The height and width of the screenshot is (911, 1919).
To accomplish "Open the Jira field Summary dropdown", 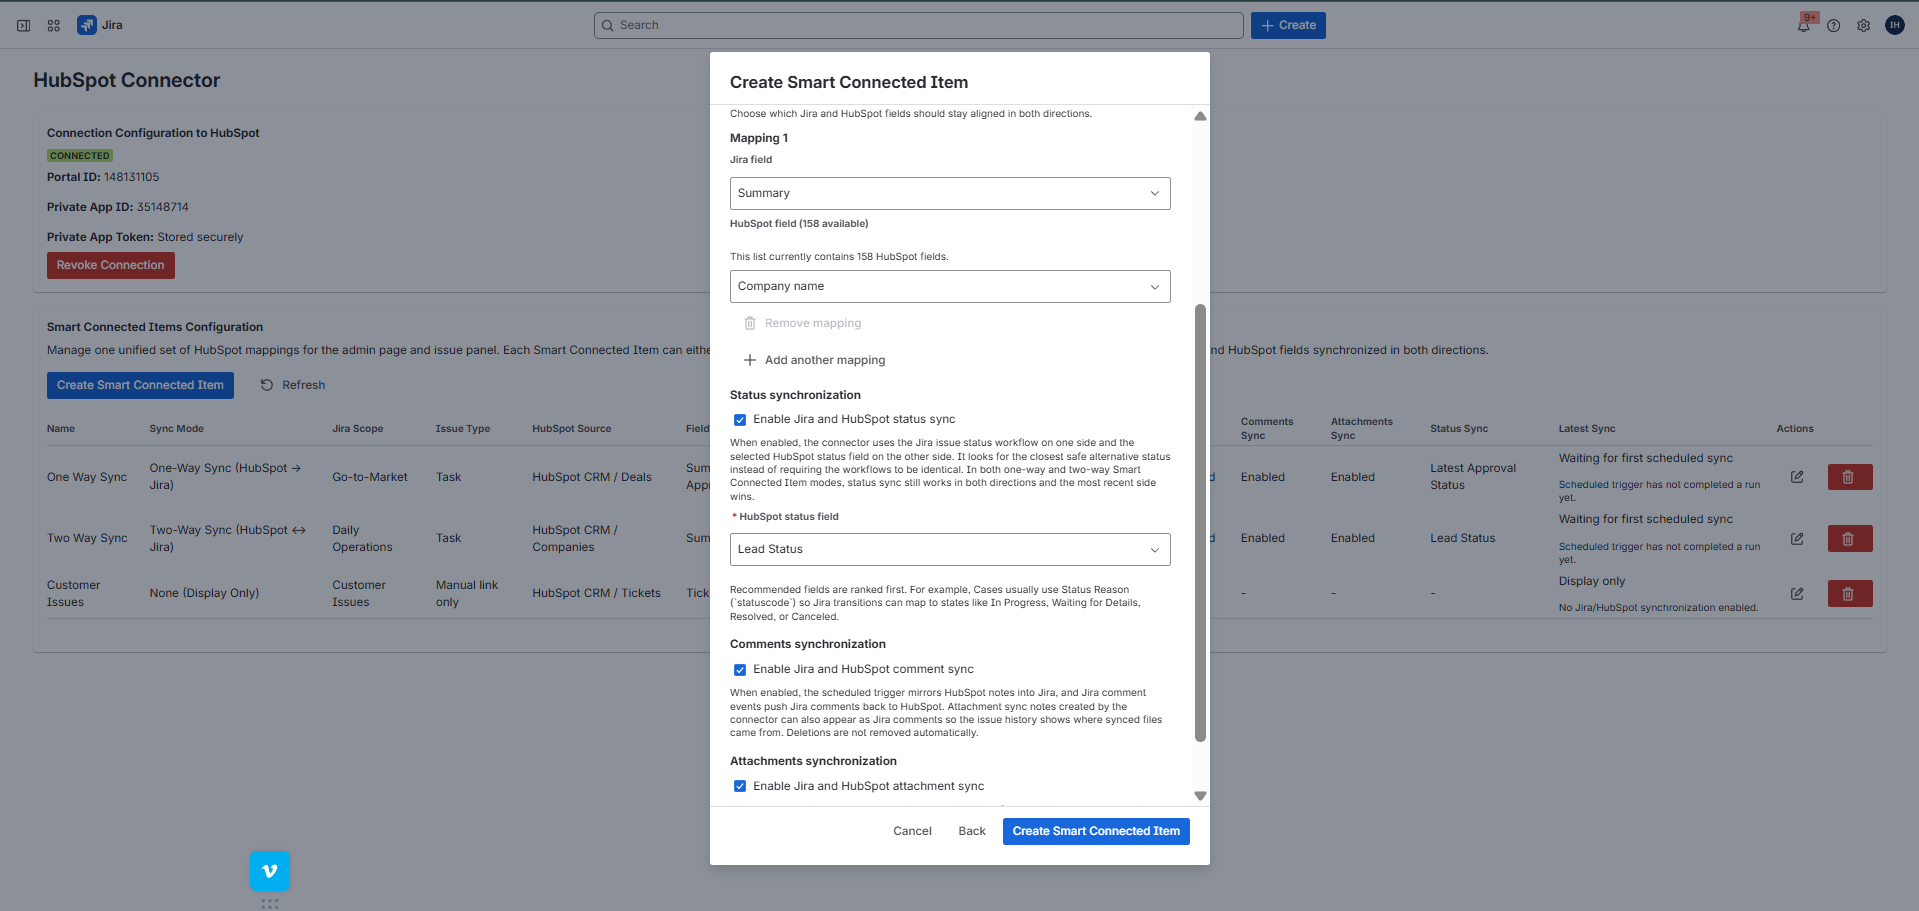I will [949, 193].
